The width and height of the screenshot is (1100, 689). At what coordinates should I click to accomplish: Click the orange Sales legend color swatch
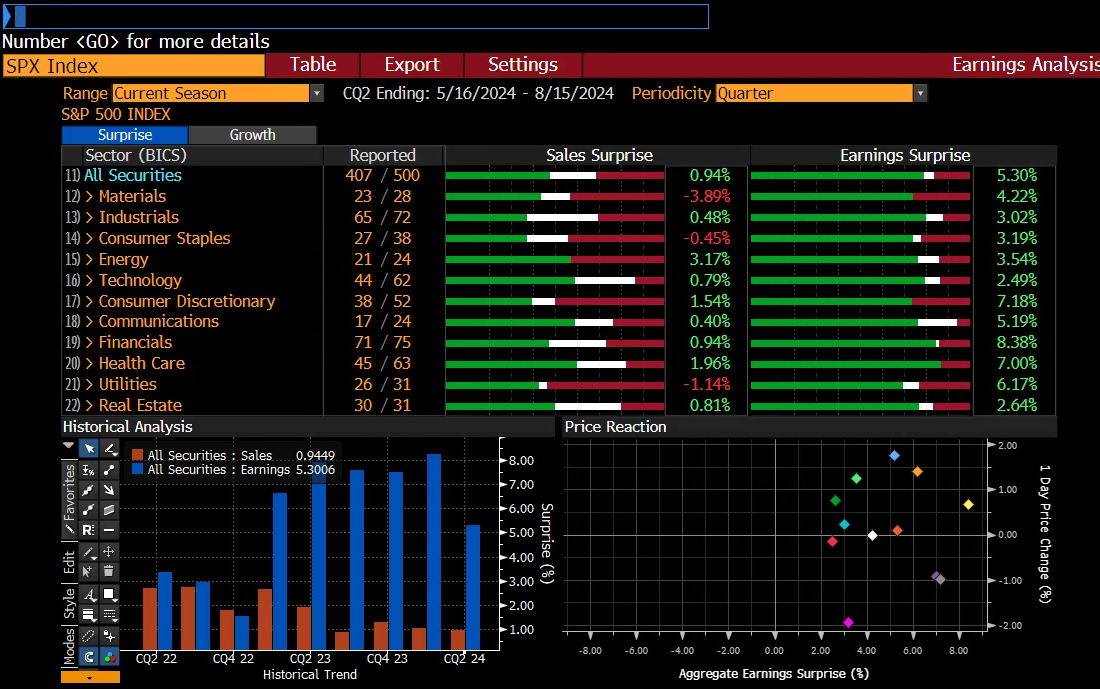[x=138, y=455]
